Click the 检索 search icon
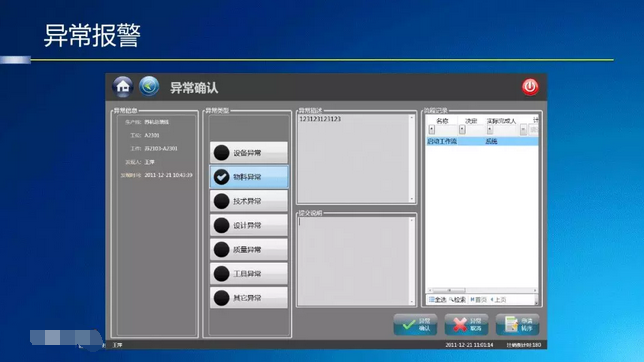 click(x=458, y=300)
